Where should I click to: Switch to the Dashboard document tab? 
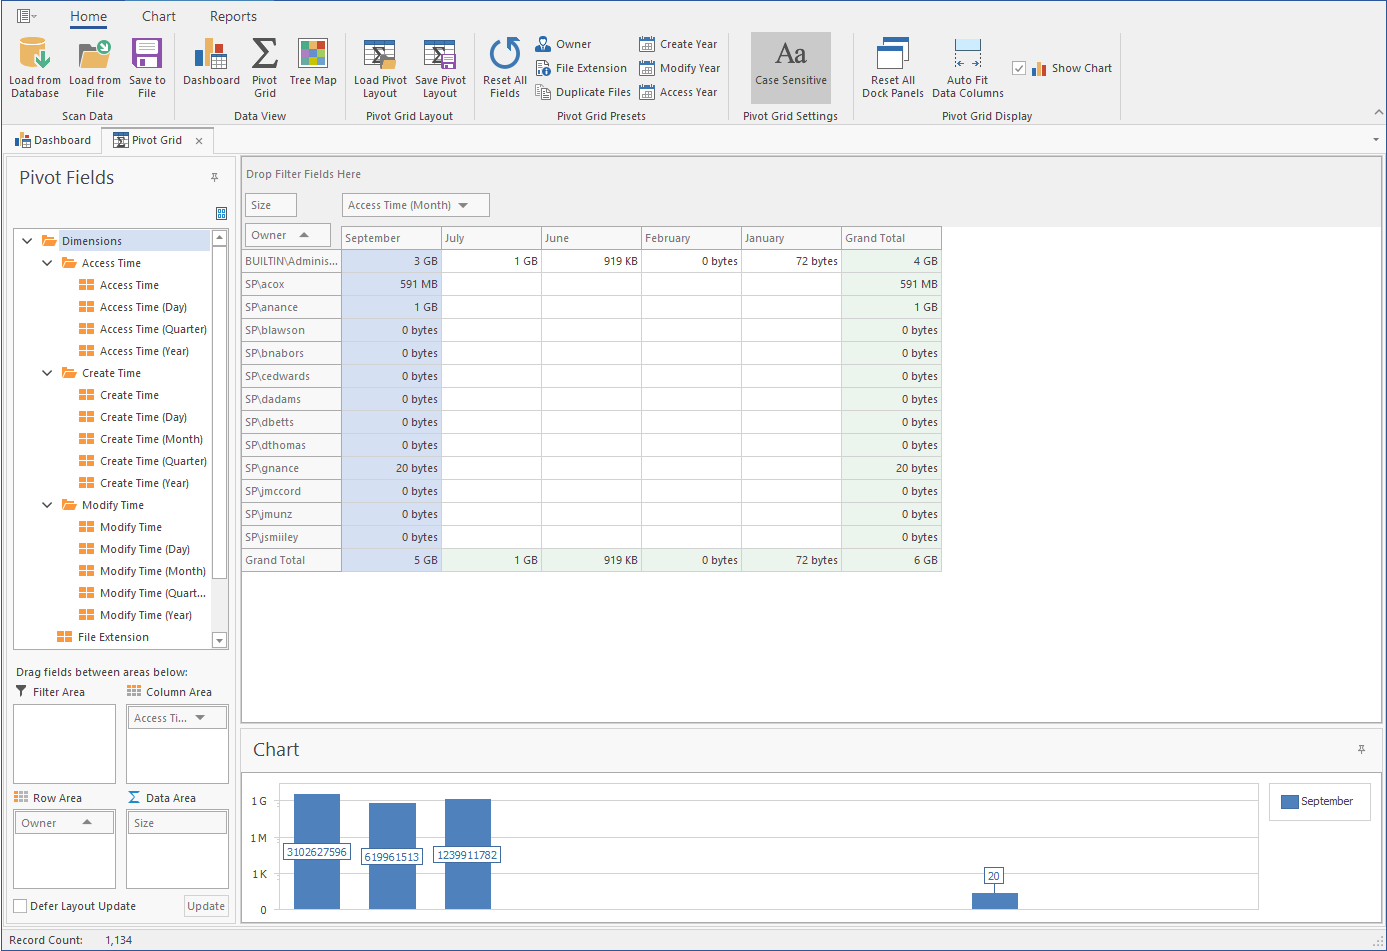coord(53,140)
